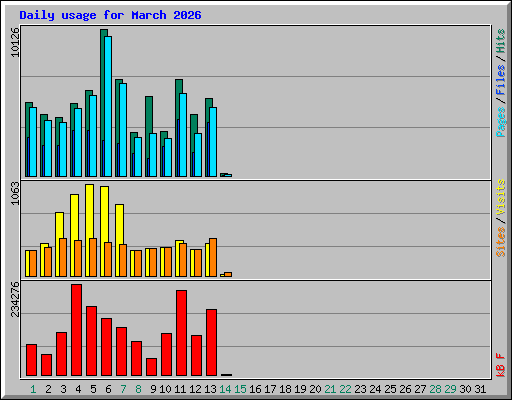Click the 10126 axis value
The width and height of the screenshot is (512, 400).
coord(15,42)
